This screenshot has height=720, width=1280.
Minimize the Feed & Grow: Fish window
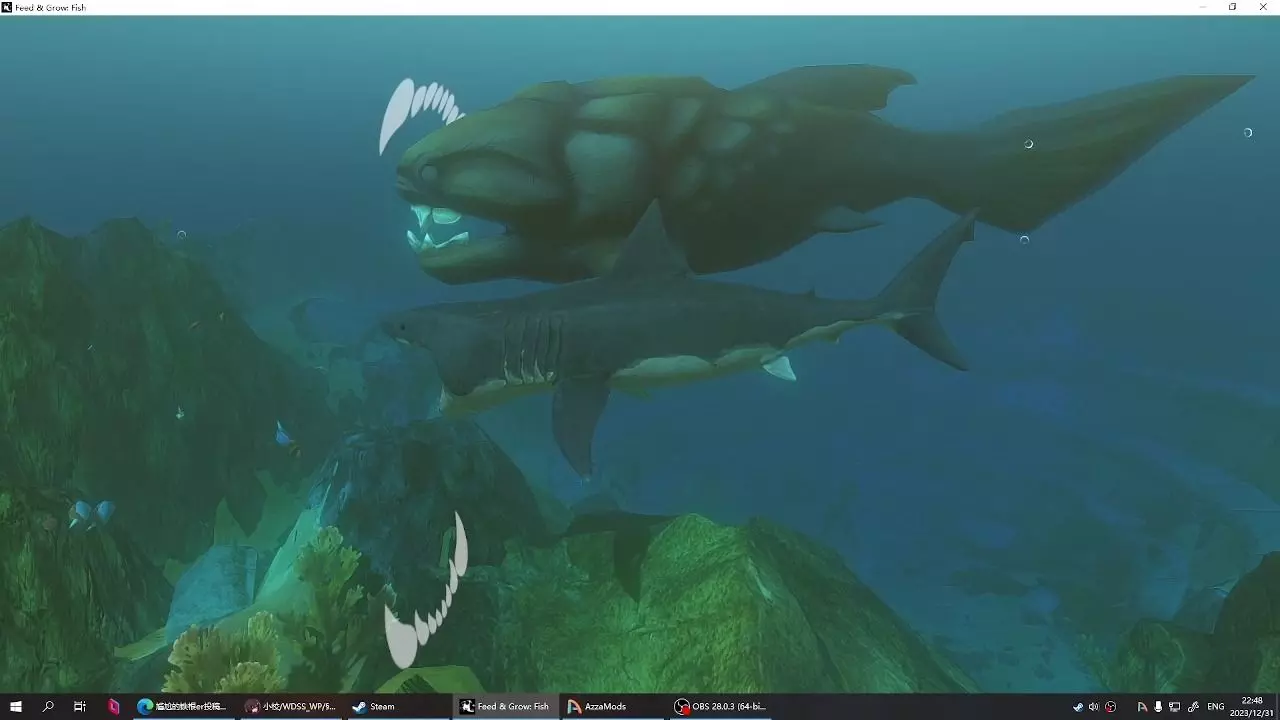pos(1203,7)
